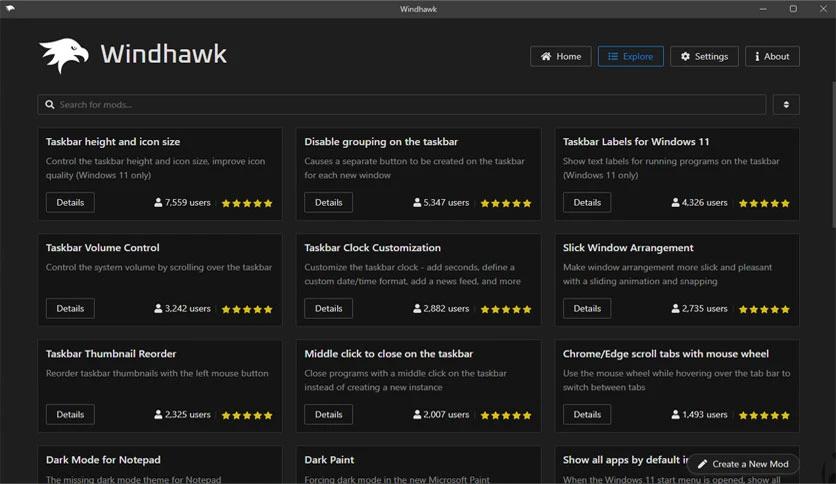The image size is (836, 484).
Task: Click the Taskbar Thumbnail Reorder title
Action: (x=111, y=354)
